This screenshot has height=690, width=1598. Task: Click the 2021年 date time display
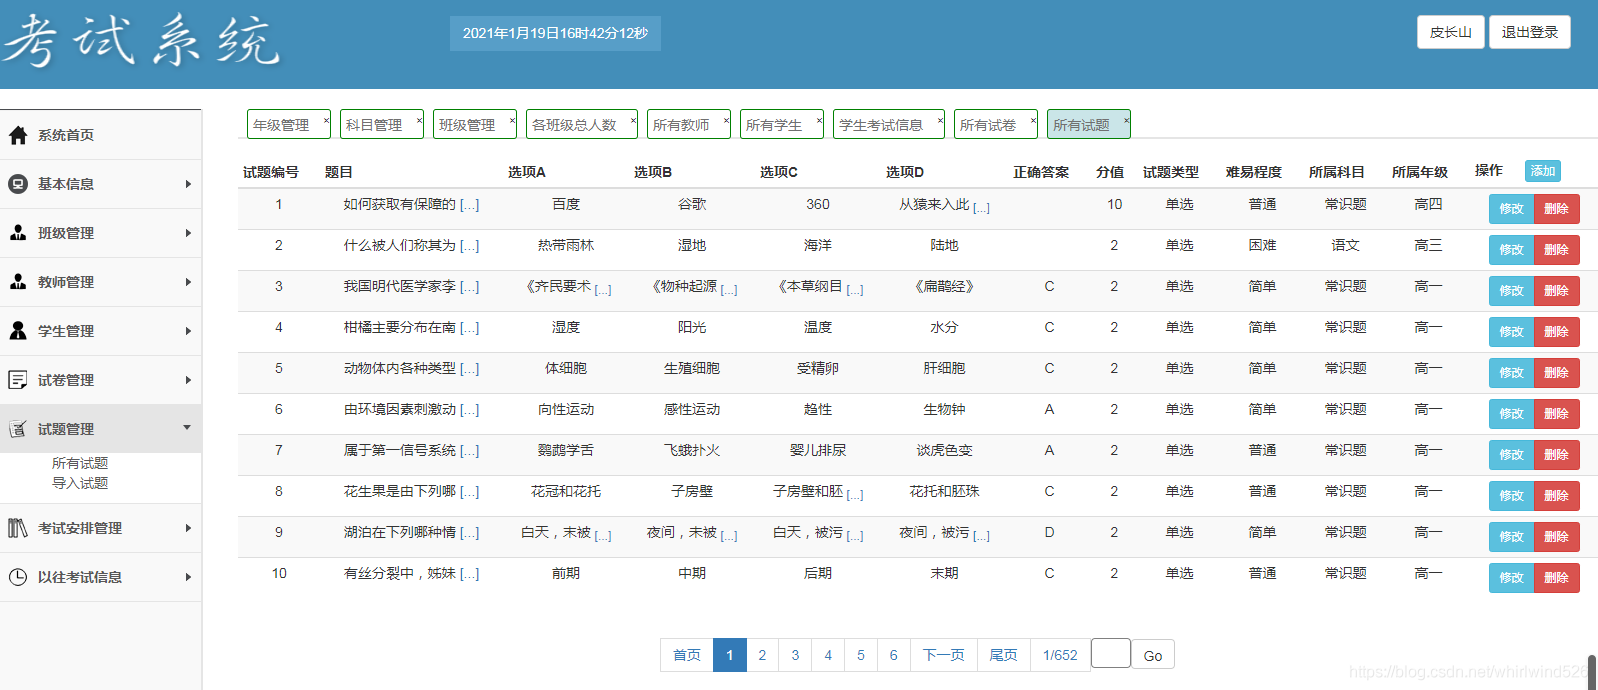(555, 33)
